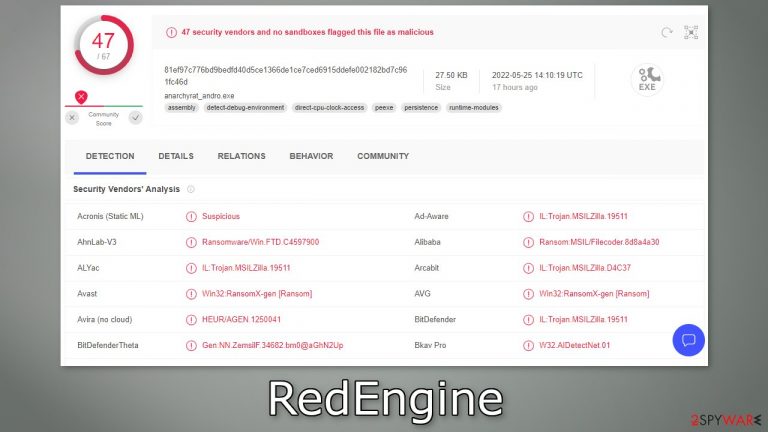The image size is (768, 432).
Task: Vote positive with the checkmark community button
Action: tap(136, 118)
